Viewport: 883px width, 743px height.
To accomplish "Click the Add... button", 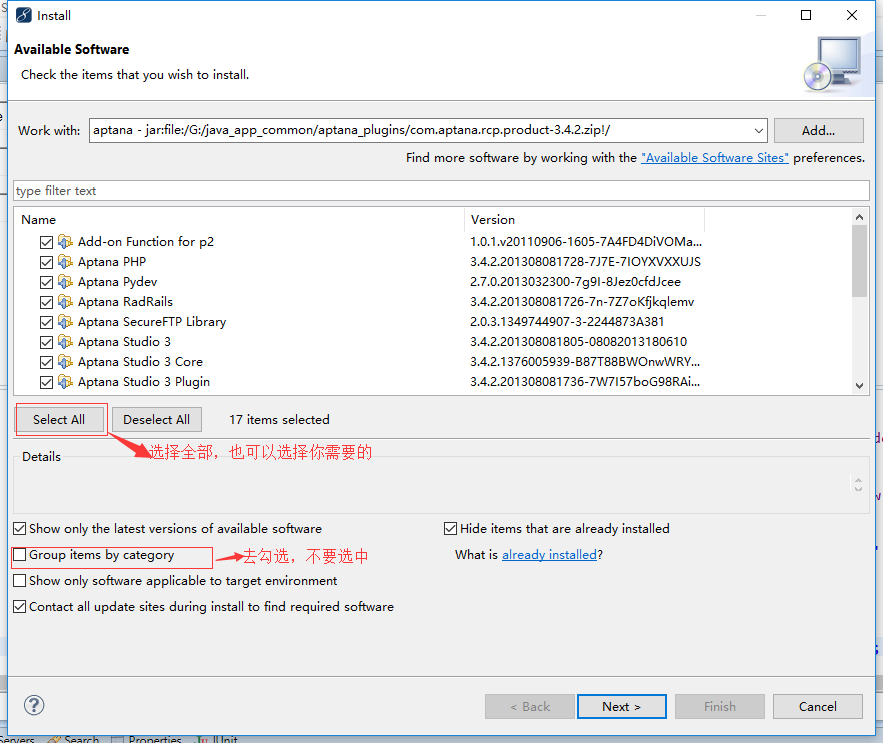I will 818,131.
